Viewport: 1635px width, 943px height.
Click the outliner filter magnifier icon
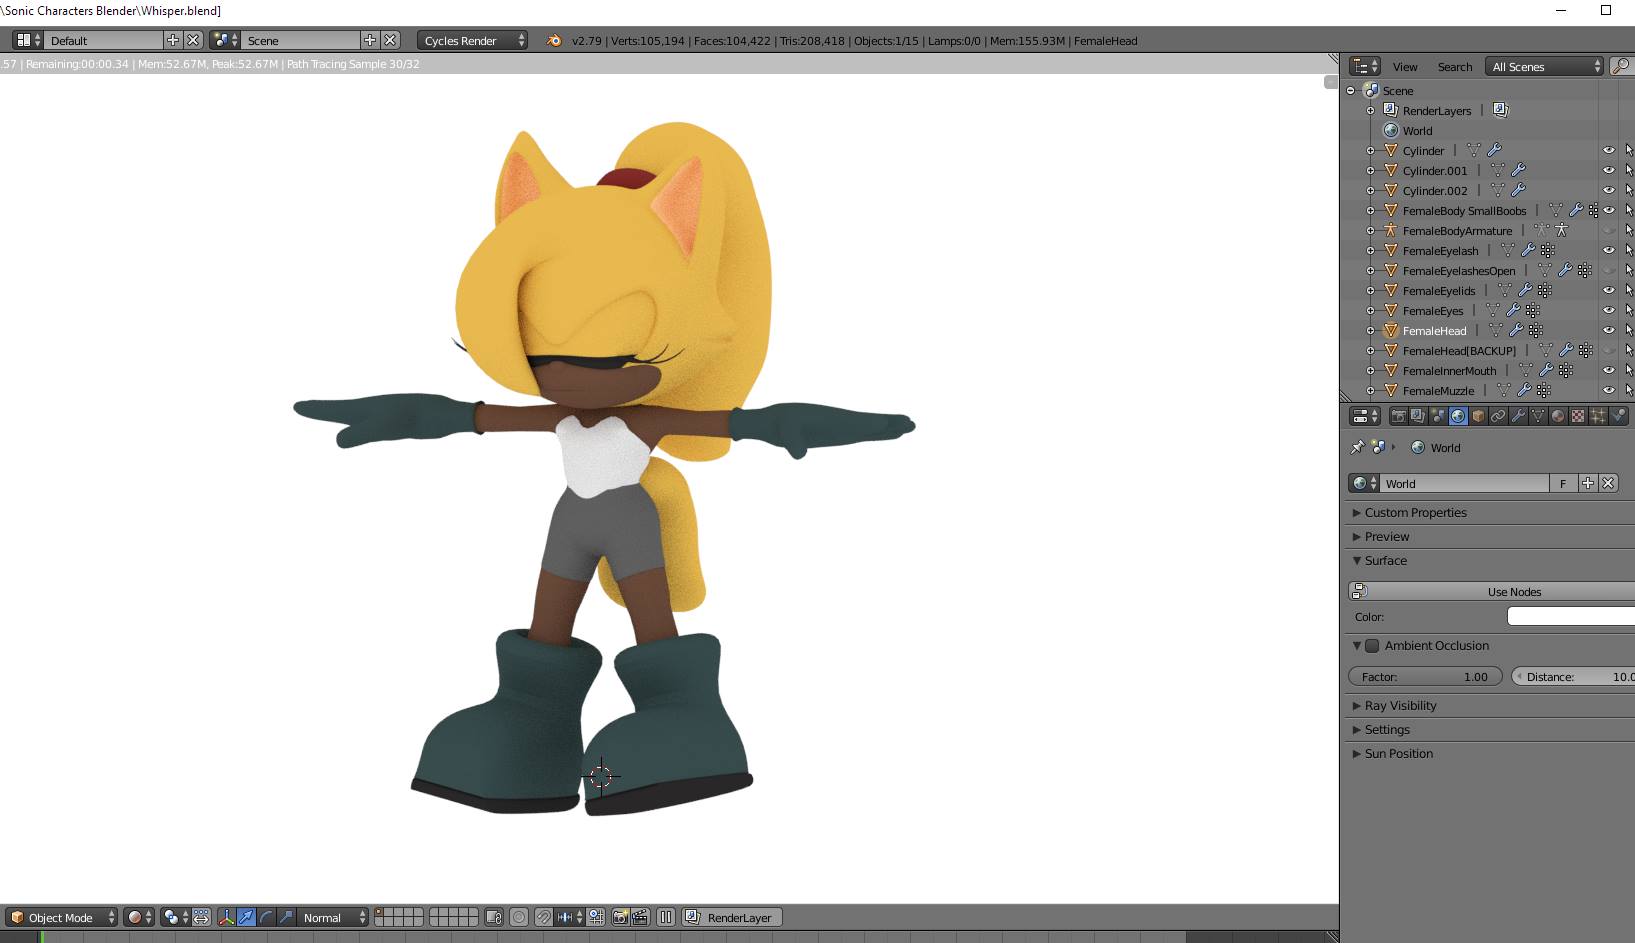point(1622,66)
